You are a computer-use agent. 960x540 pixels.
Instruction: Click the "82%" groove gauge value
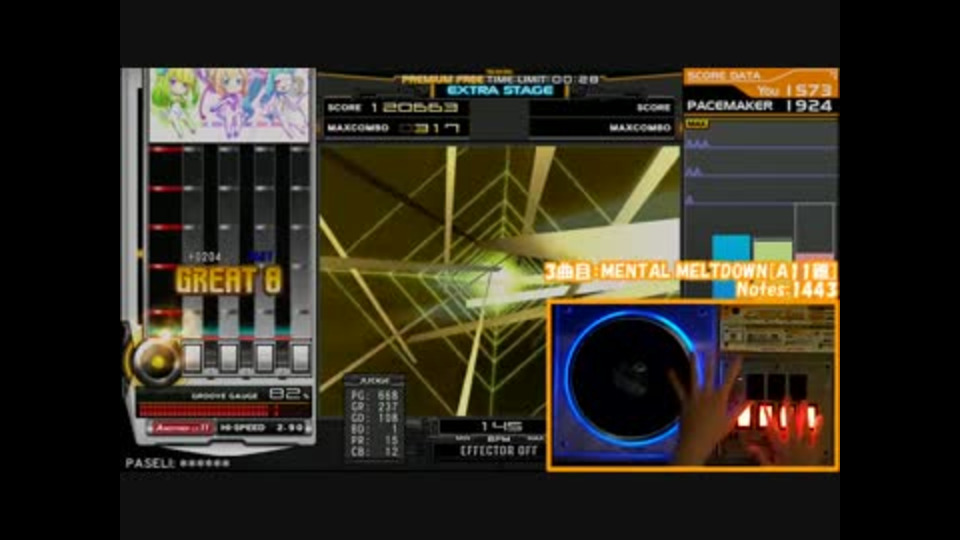coord(289,394)
